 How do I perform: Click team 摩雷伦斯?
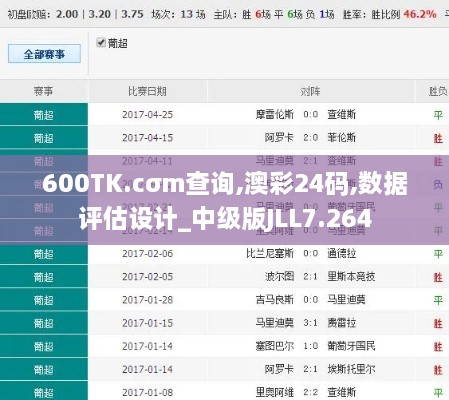(x=275, y=115)
